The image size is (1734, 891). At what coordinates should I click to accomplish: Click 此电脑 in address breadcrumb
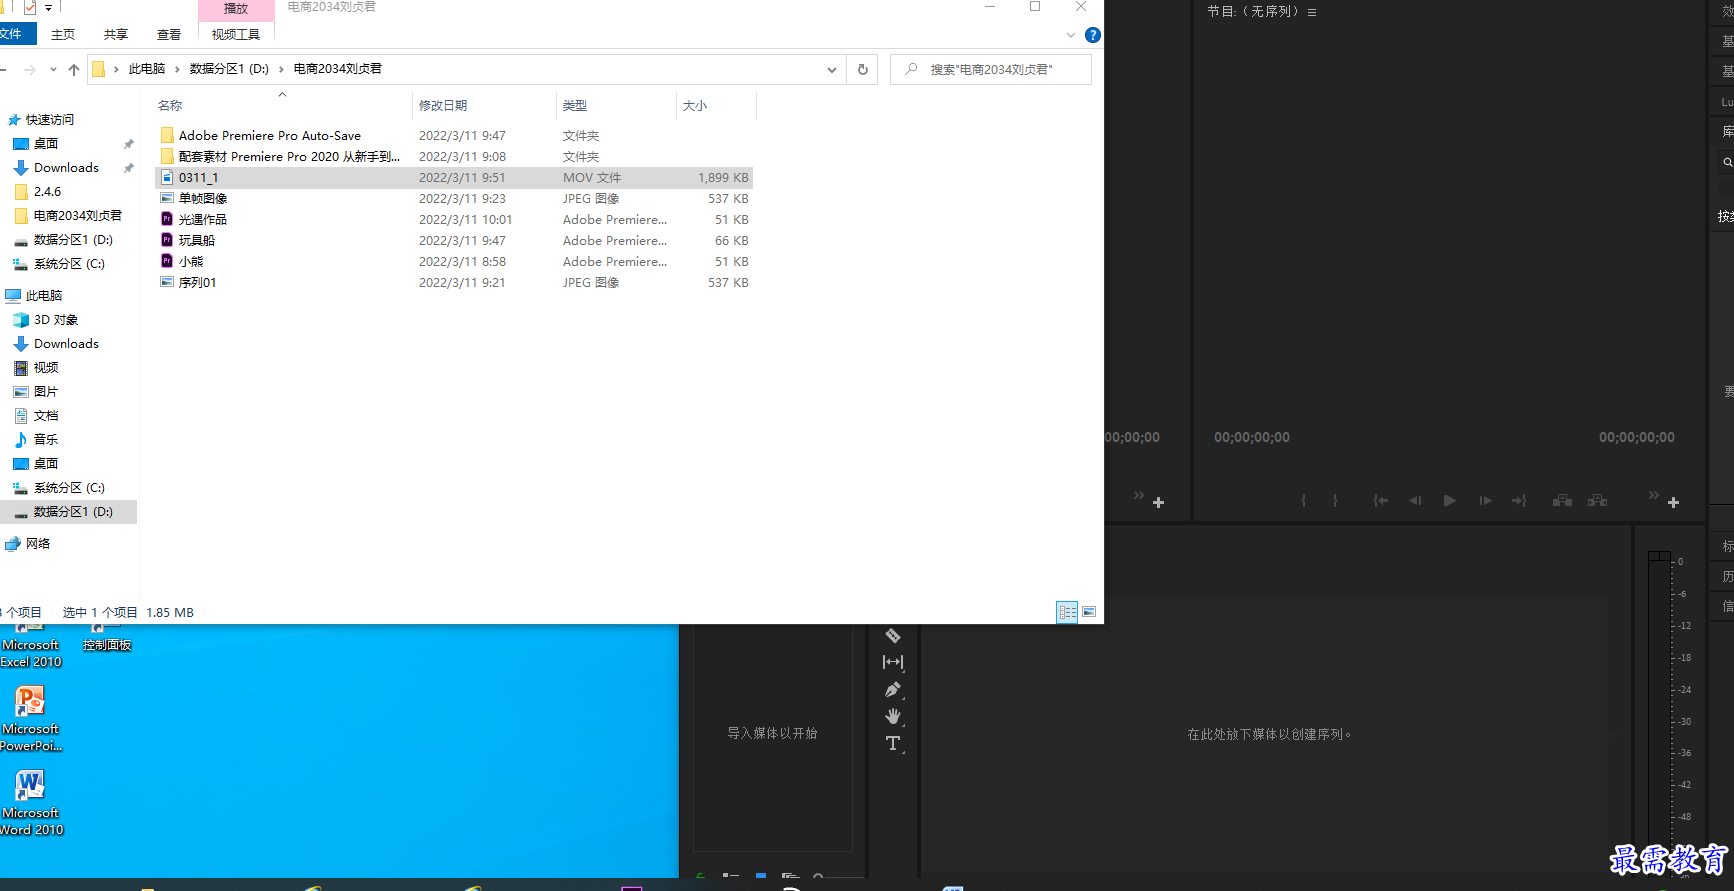click(147, 69)
